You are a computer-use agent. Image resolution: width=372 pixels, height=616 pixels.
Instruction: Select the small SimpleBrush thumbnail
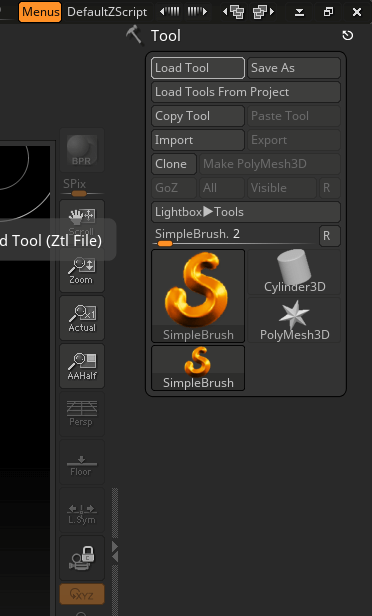198,368
